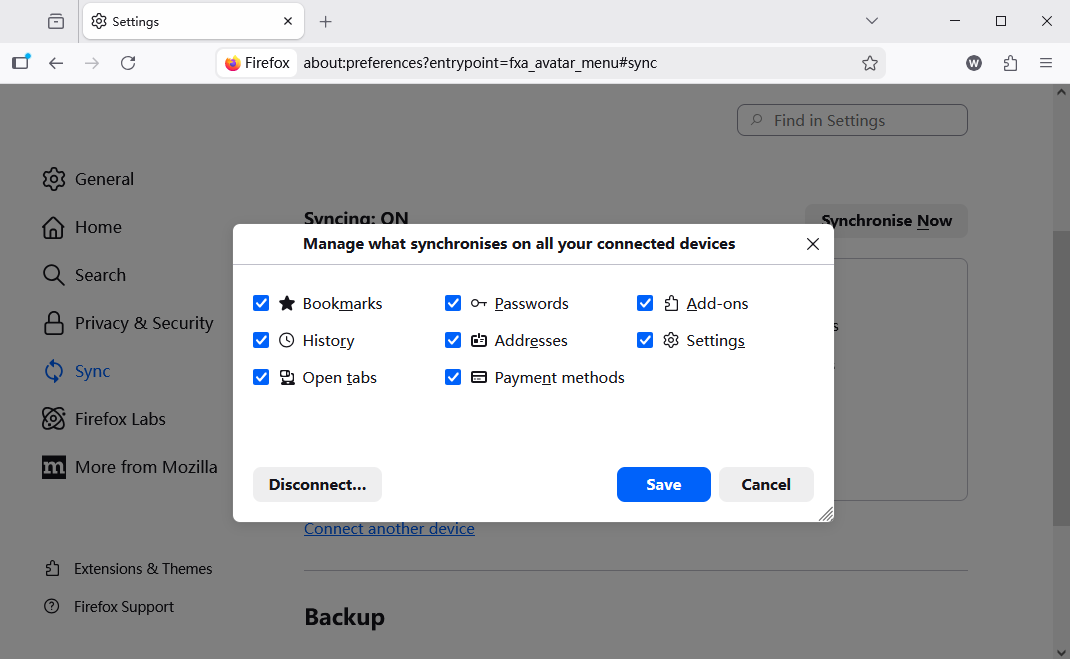This screenshot has height=659, width=1070.
Task: Open the list all tabs chevron
Action: coord(871,21)
